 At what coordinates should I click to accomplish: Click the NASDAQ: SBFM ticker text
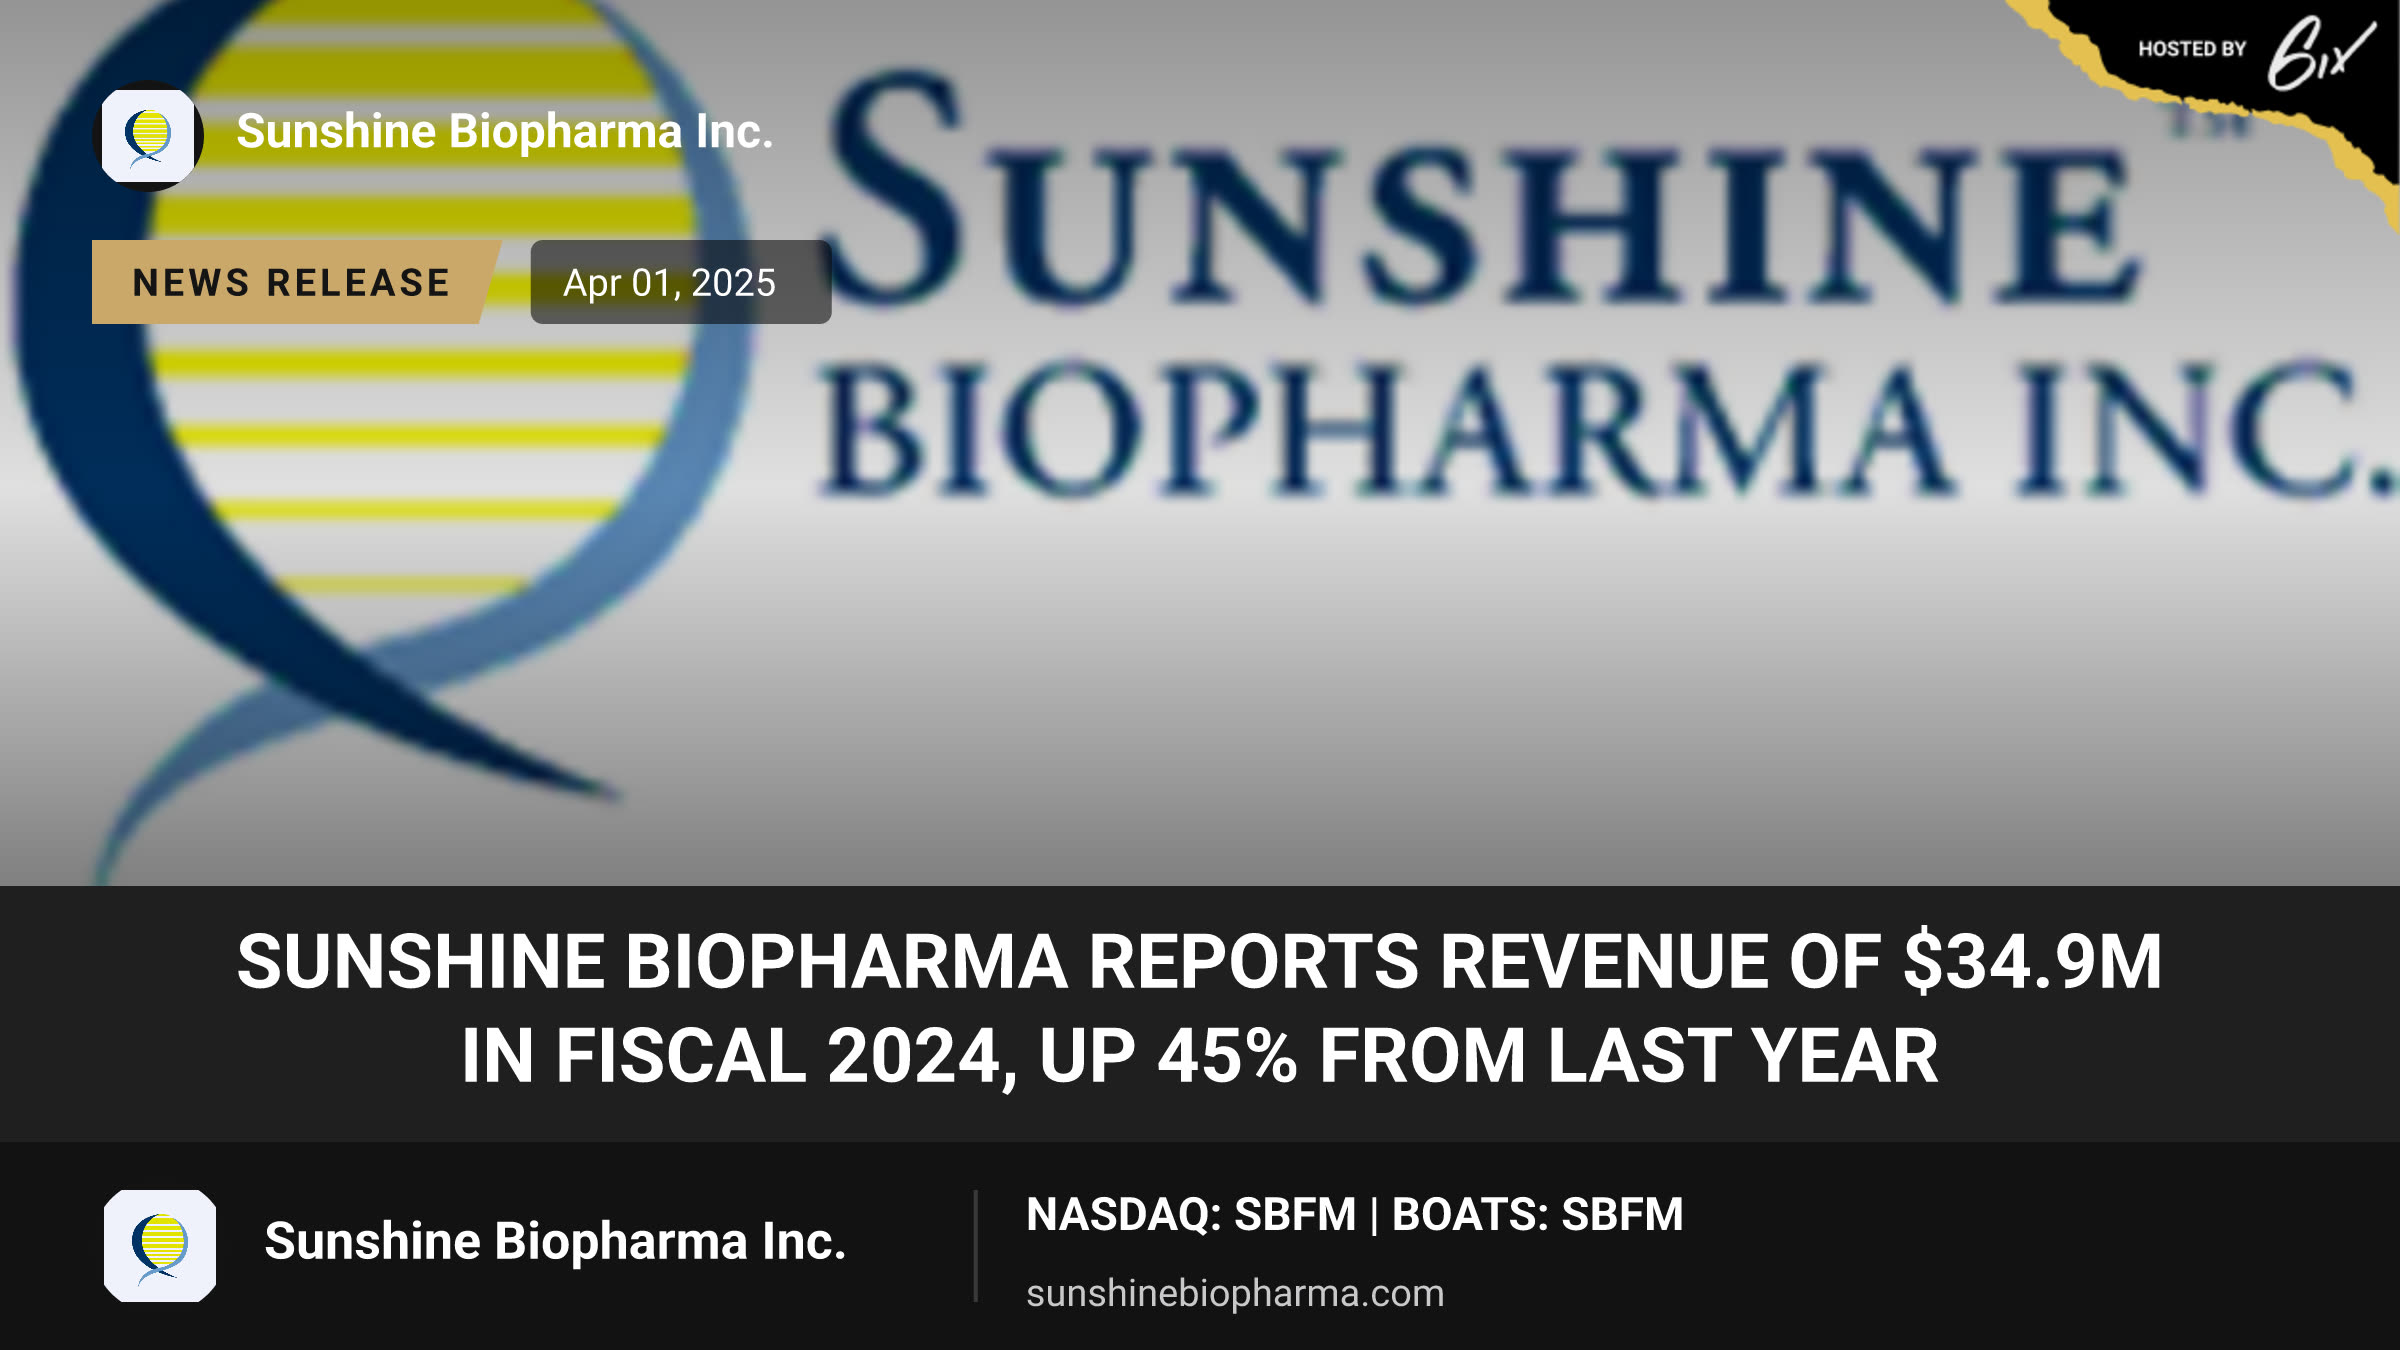click(1191, 1215)
